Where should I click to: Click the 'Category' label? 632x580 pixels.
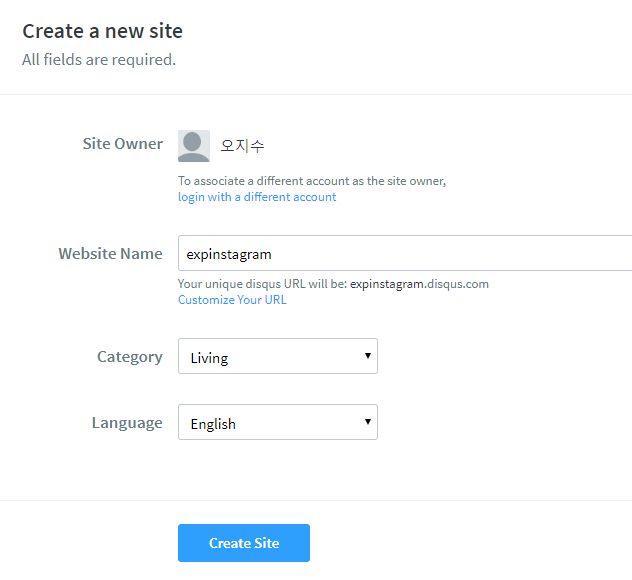130,357
